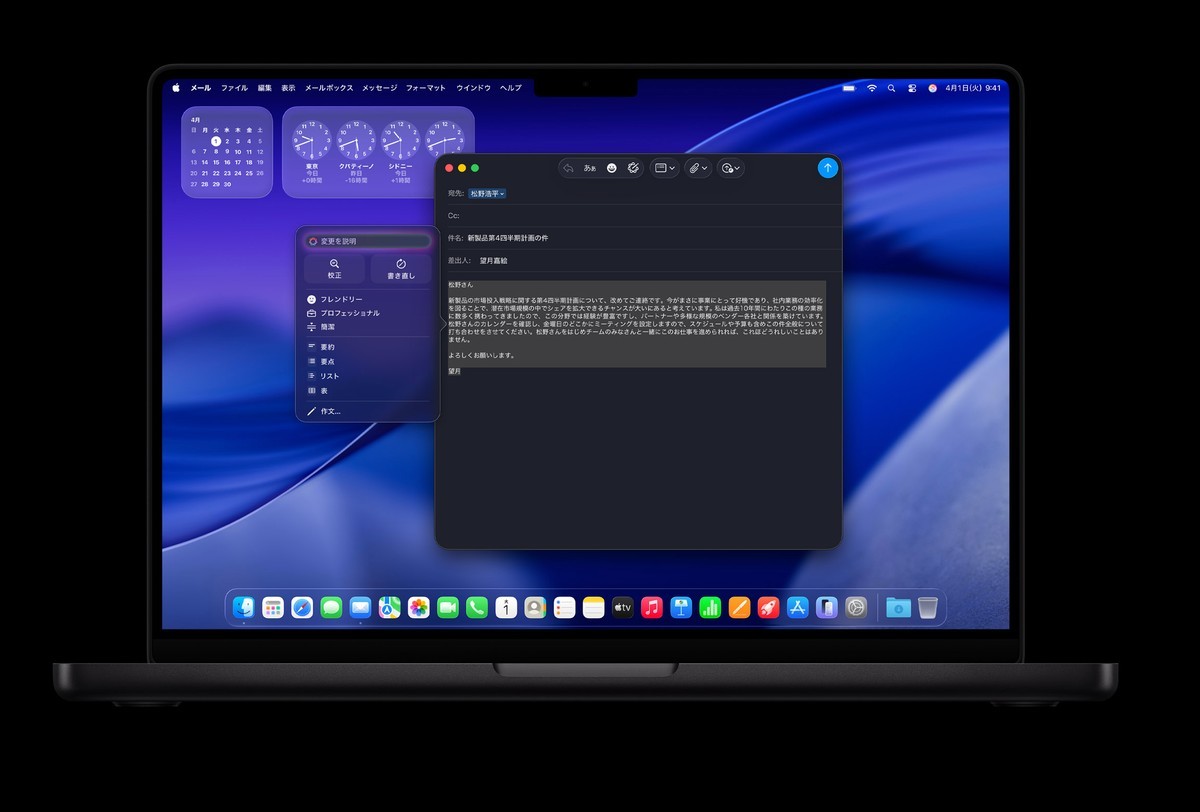The width and height of the screenshot is (1200, 812).
Task: Click the あぁ font formatting icon
Action: point(592,168)
